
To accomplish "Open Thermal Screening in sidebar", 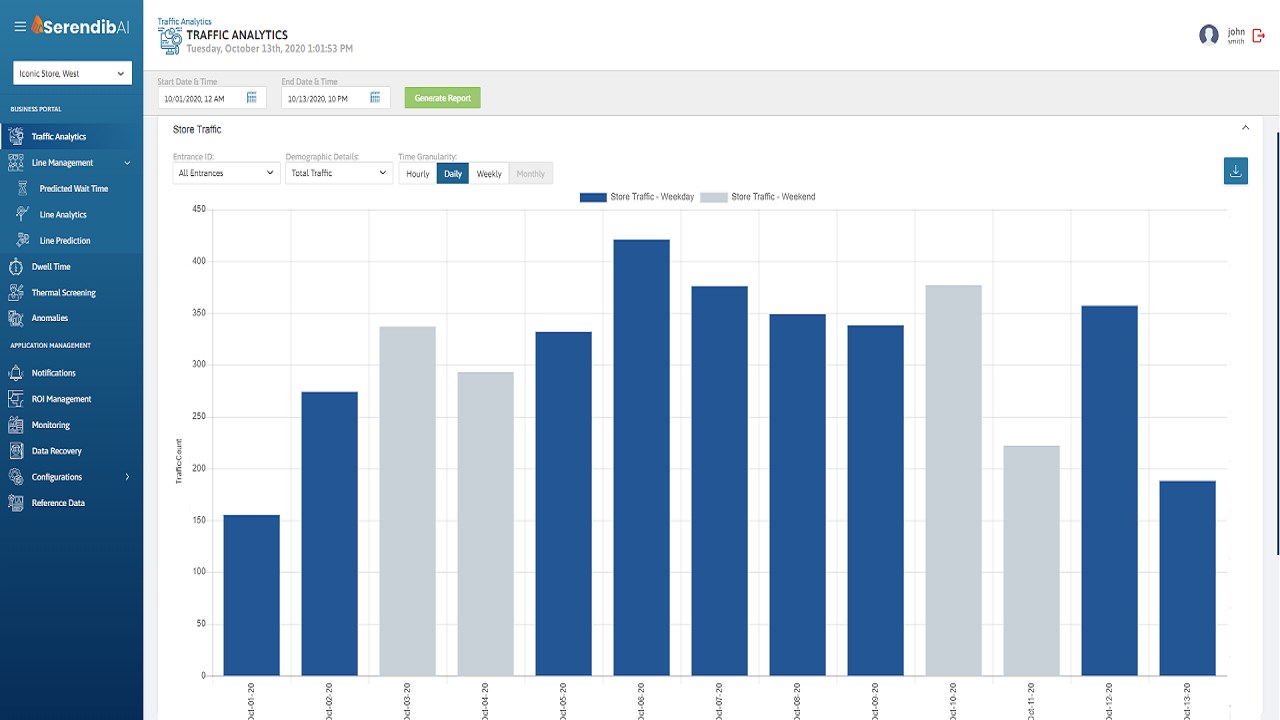I will tap(63, 293).
